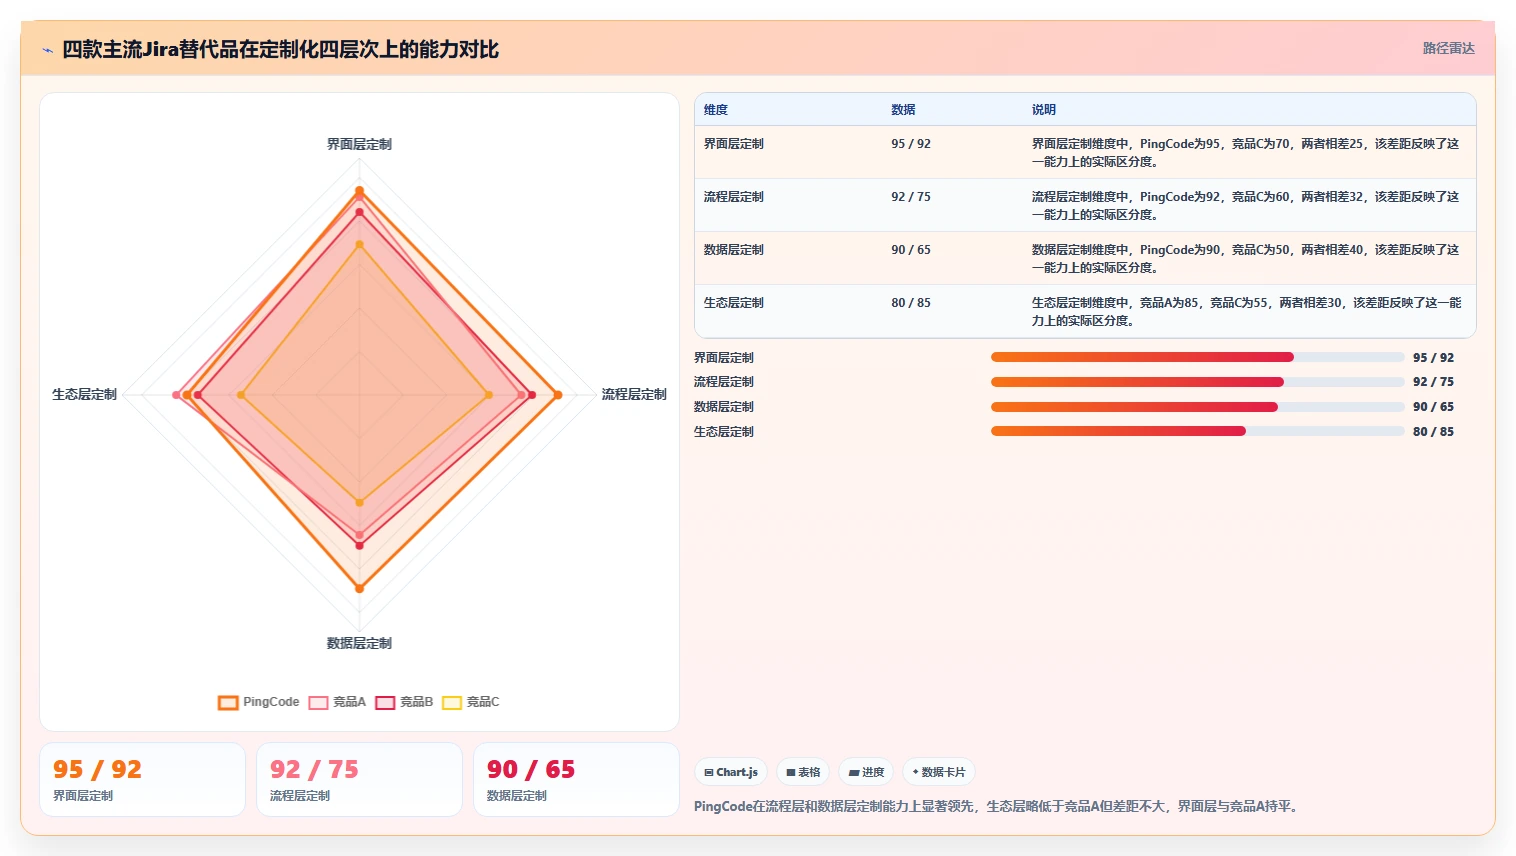Click the table value 95 / 92

pyautogui.click(x=911, y=144)
